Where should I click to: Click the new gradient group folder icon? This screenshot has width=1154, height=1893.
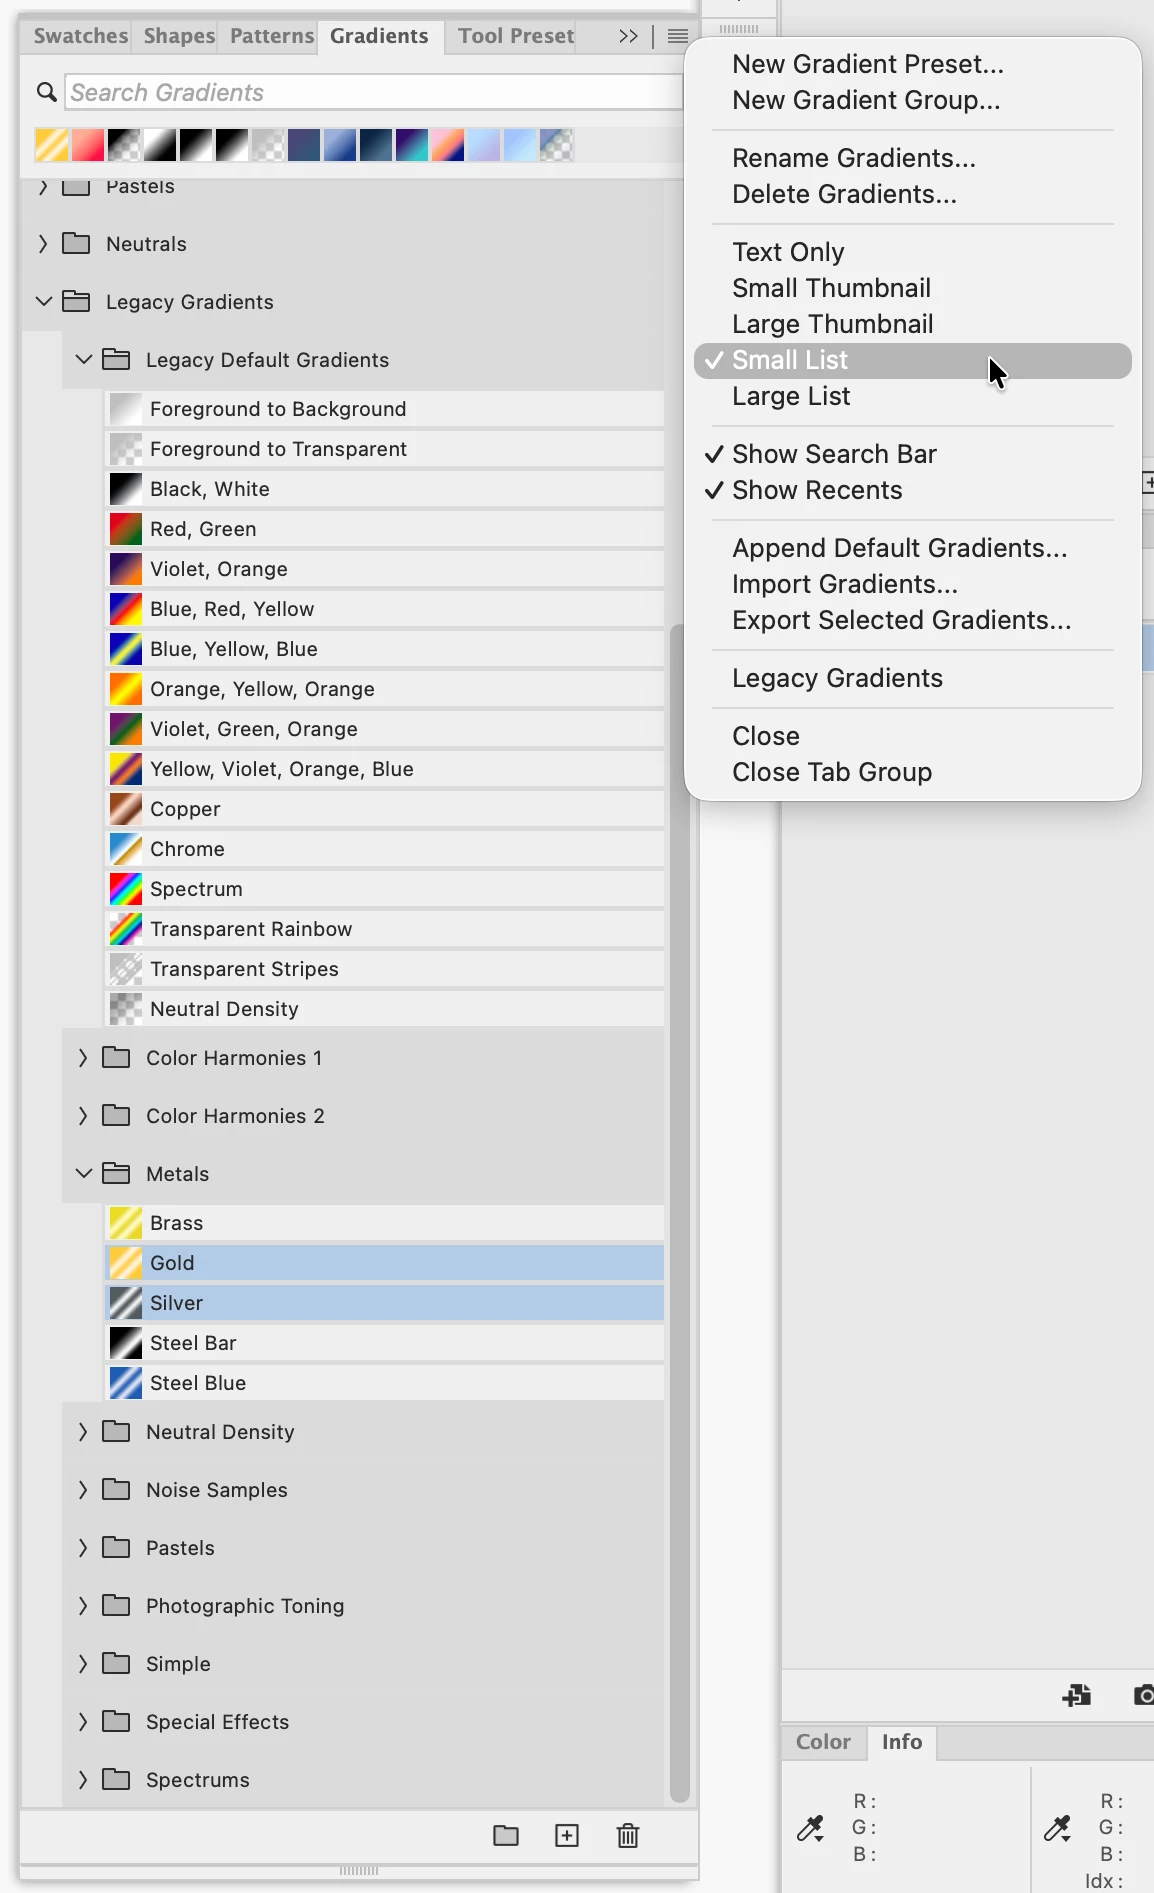point(506,1835)
